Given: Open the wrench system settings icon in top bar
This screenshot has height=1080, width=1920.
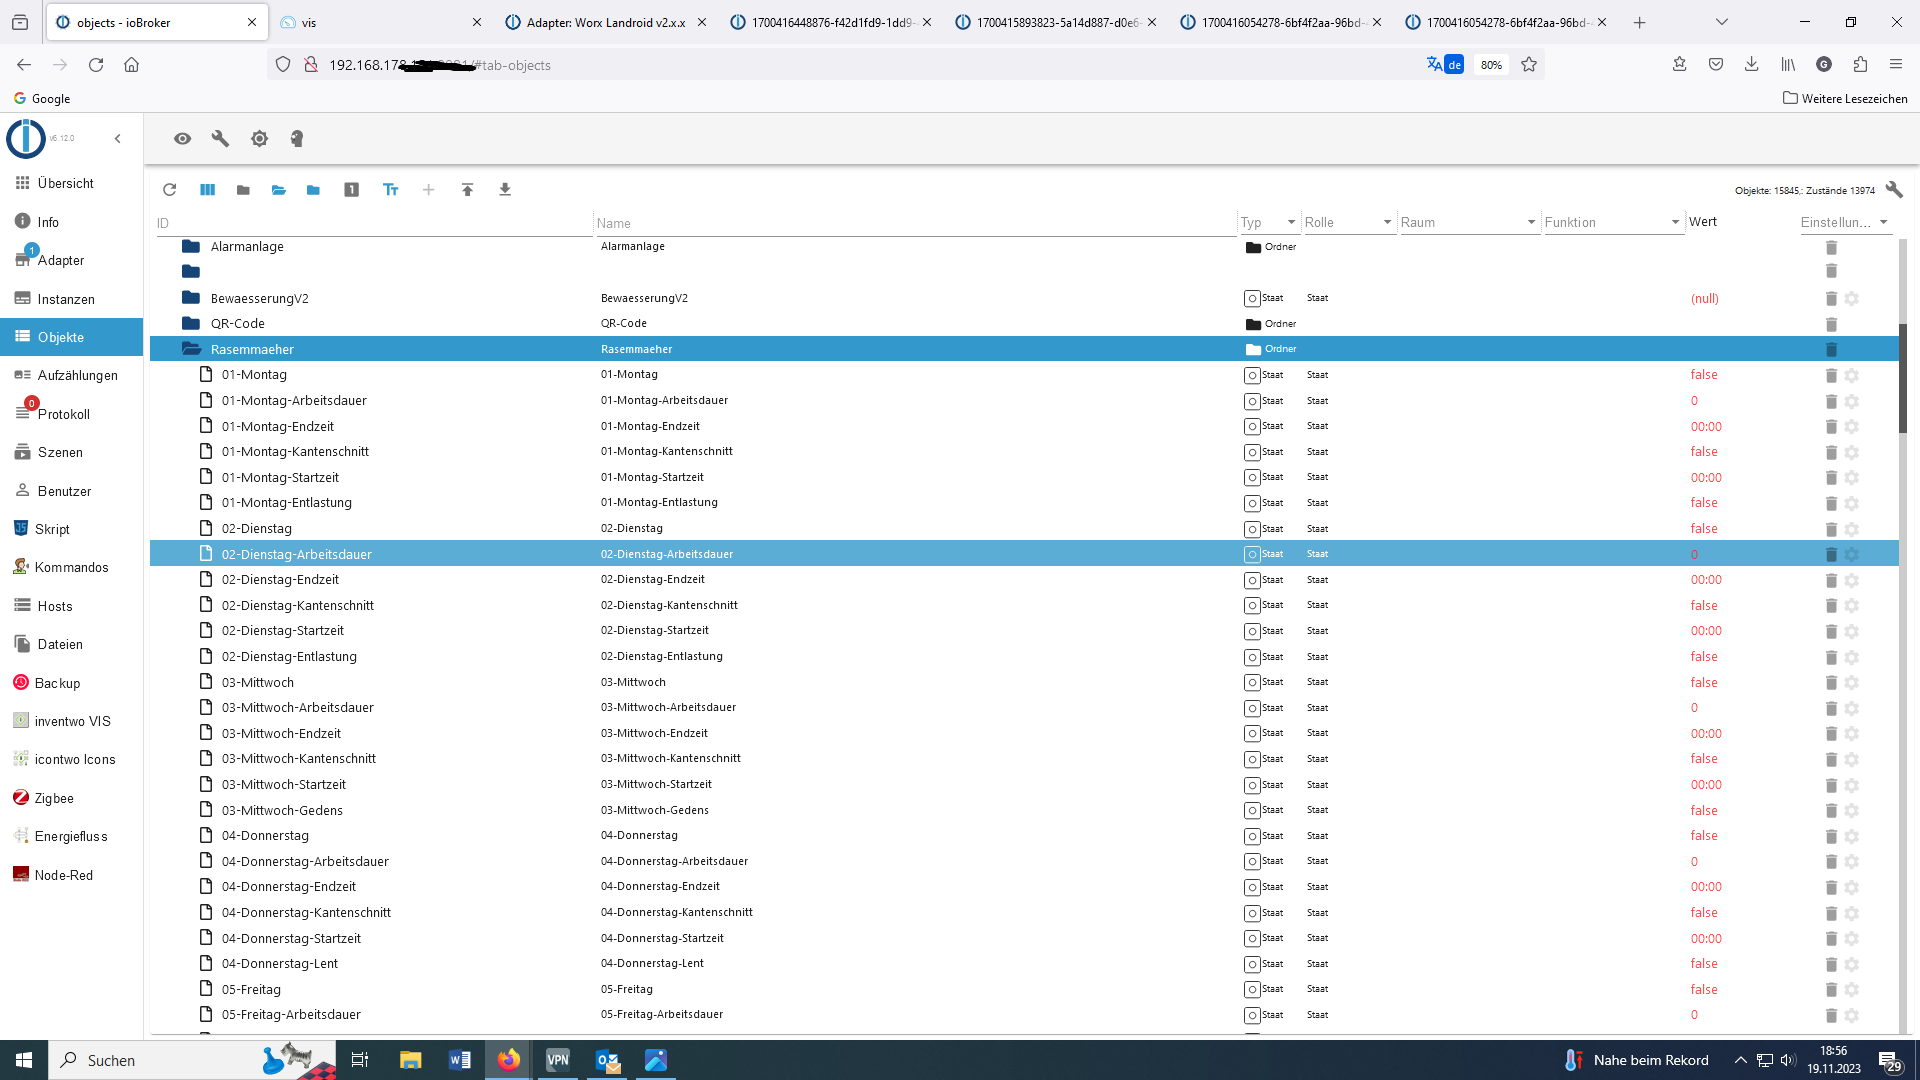Looking at the screenshot, I should [220, 139].
